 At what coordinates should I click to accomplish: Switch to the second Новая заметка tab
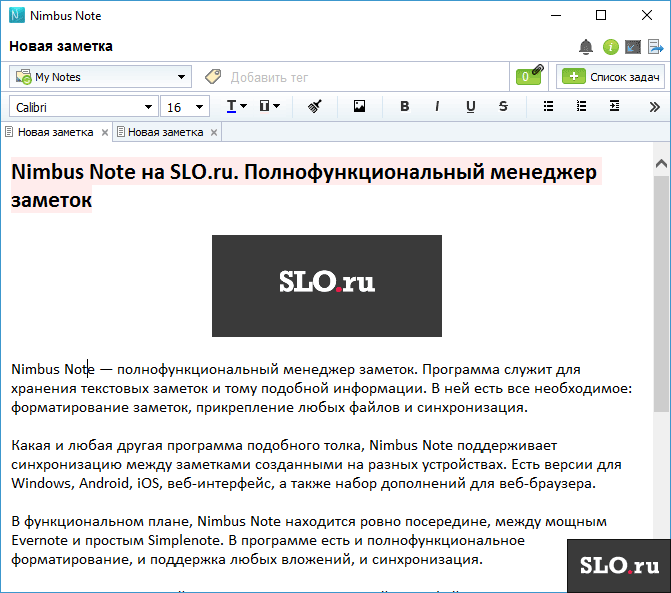(x=166, y=132)
